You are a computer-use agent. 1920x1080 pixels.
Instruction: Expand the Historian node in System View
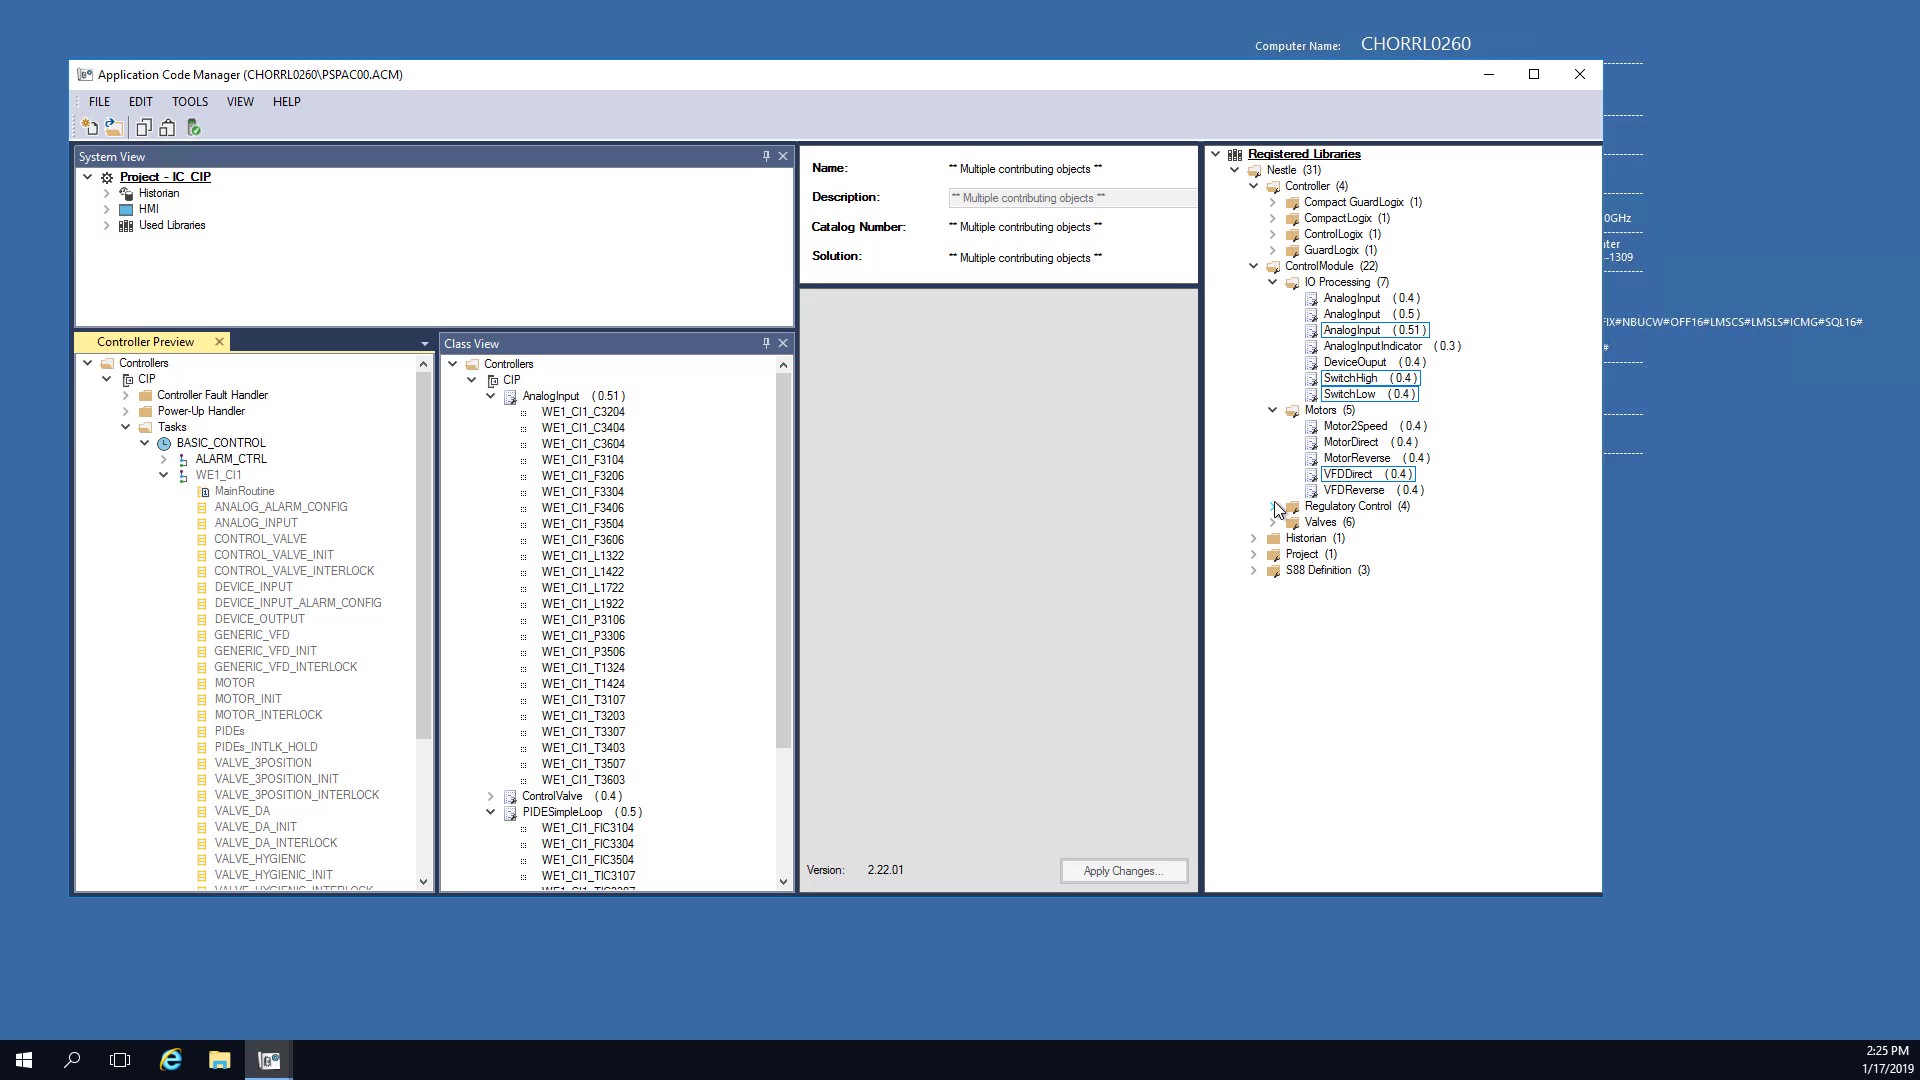106,193
